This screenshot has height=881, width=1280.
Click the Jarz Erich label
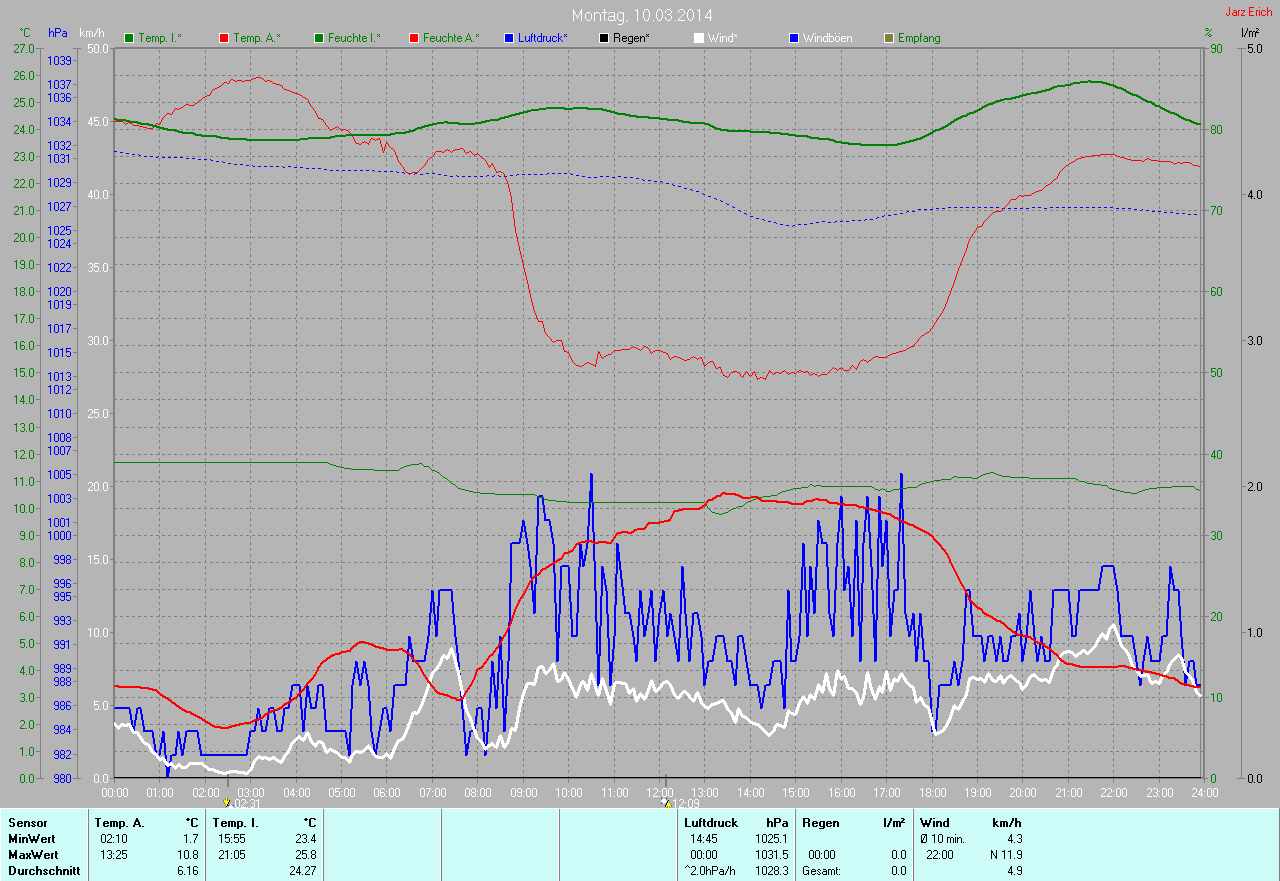coord(1248,12)
